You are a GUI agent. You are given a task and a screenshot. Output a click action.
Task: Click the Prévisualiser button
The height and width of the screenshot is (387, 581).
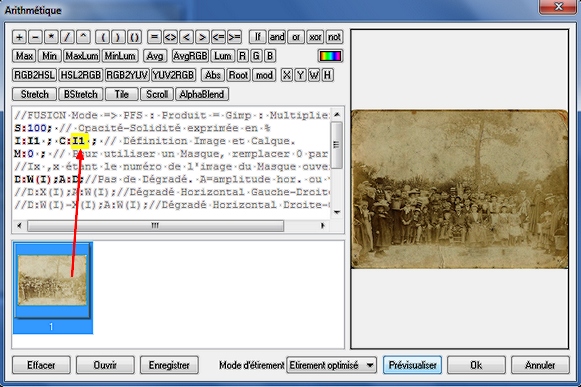[x=412, y=365]
